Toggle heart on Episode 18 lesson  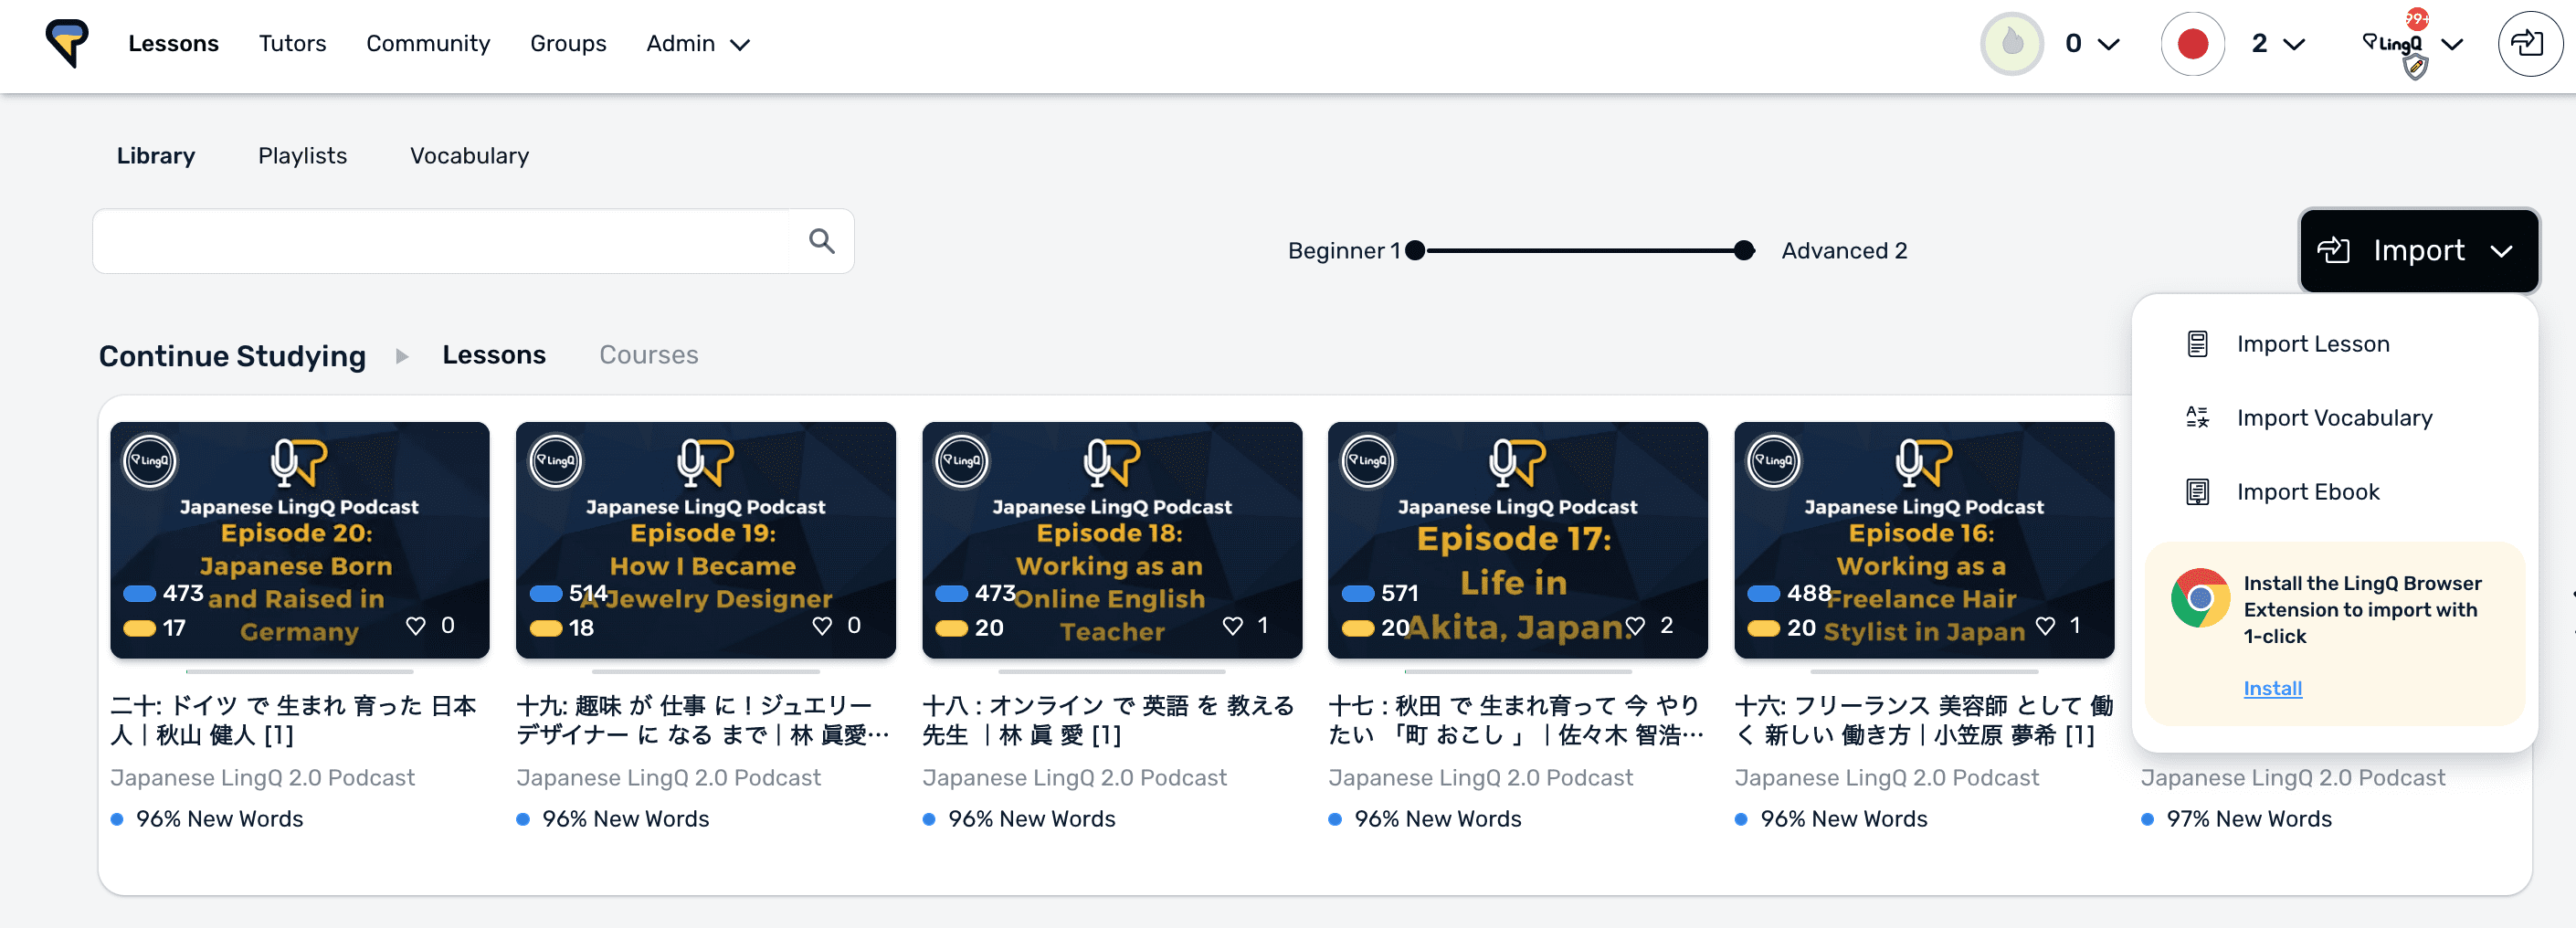pos(1232,626)
